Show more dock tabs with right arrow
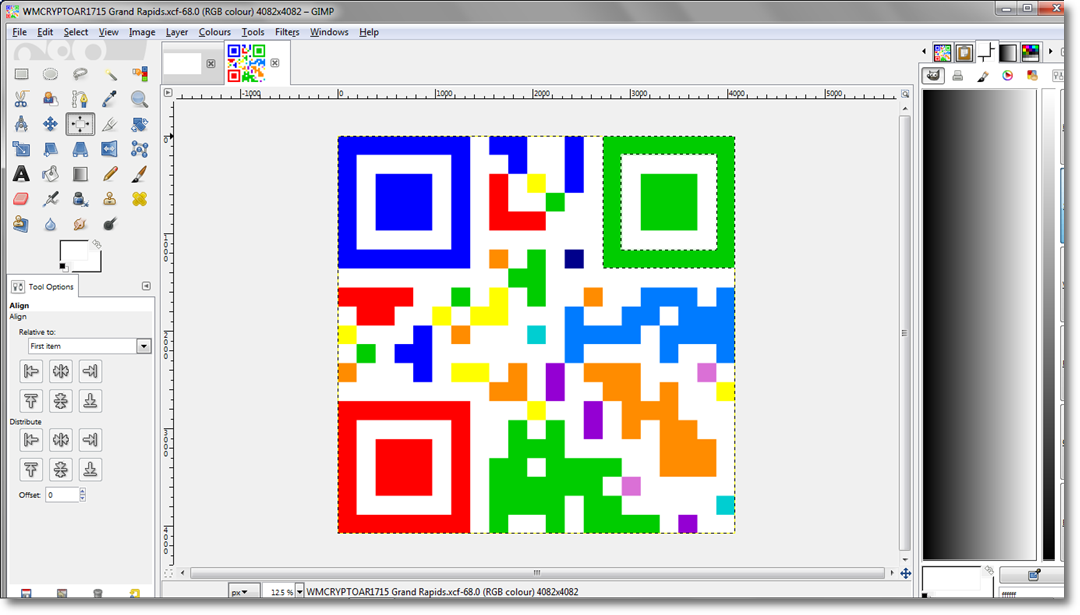This screenshot has width=1080, height=615. coord(1050,52)
